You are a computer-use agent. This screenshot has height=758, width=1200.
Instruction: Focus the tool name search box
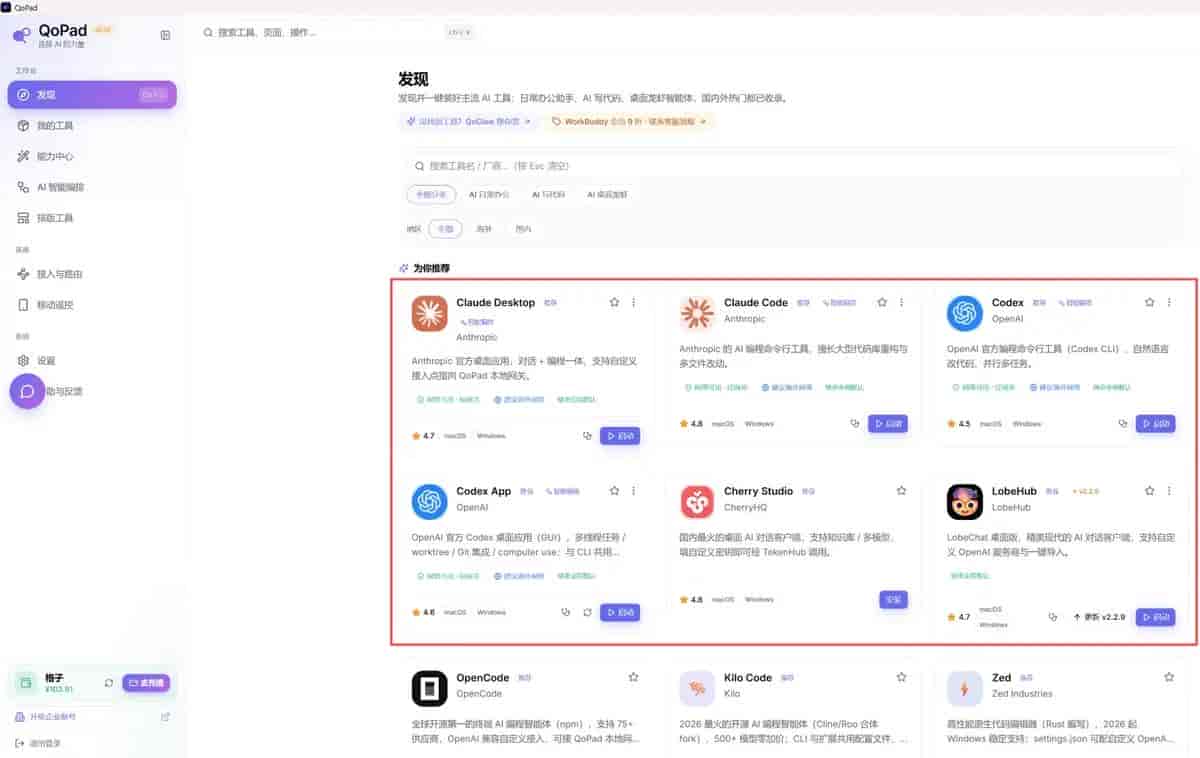coord(795,166)
